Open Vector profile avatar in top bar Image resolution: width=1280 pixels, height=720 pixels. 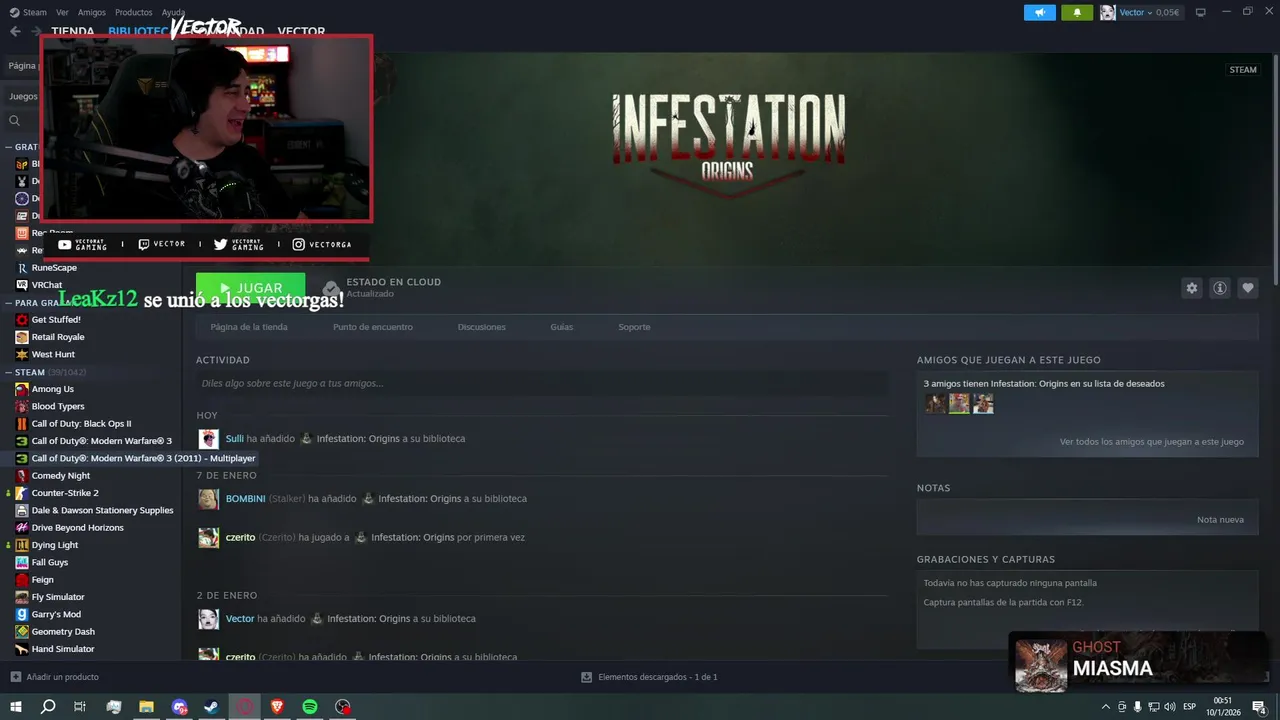click(1108, 12)
